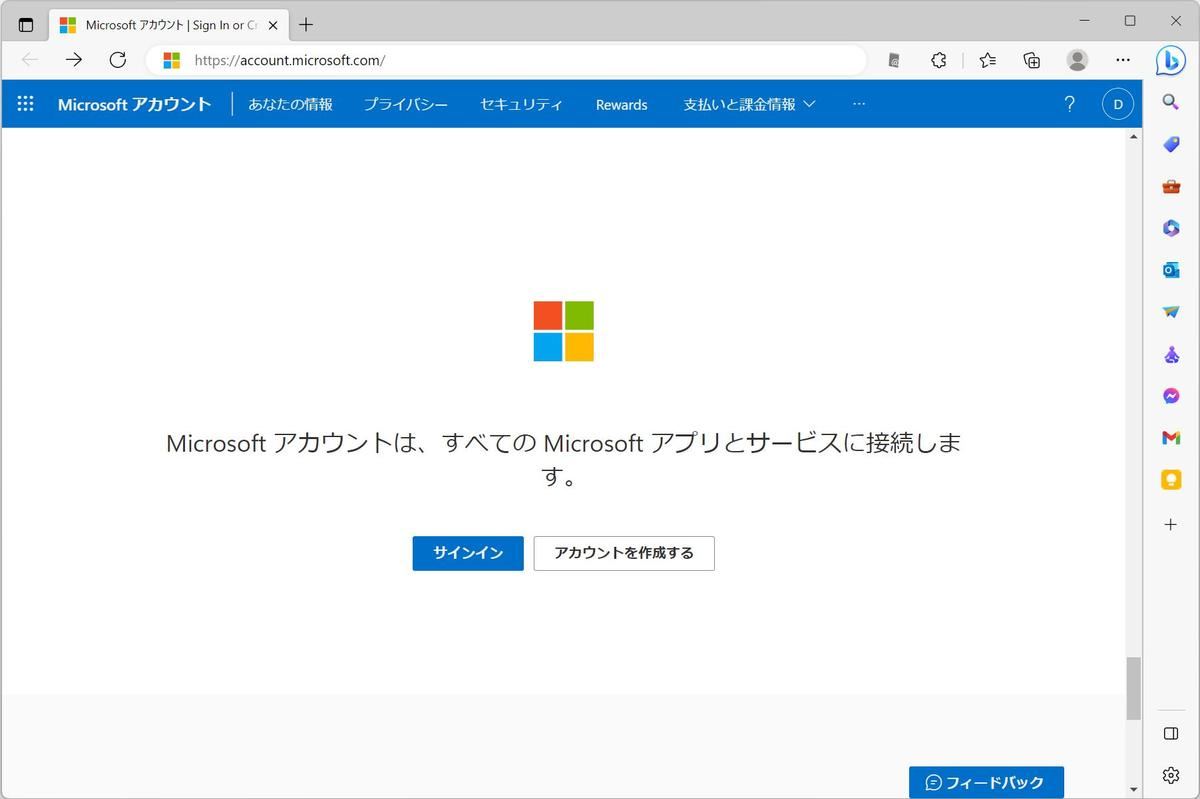Open the Favorites star icon
Image resolution: width=1200 pixels, height=799 pixels.
(x=988, y=60)
